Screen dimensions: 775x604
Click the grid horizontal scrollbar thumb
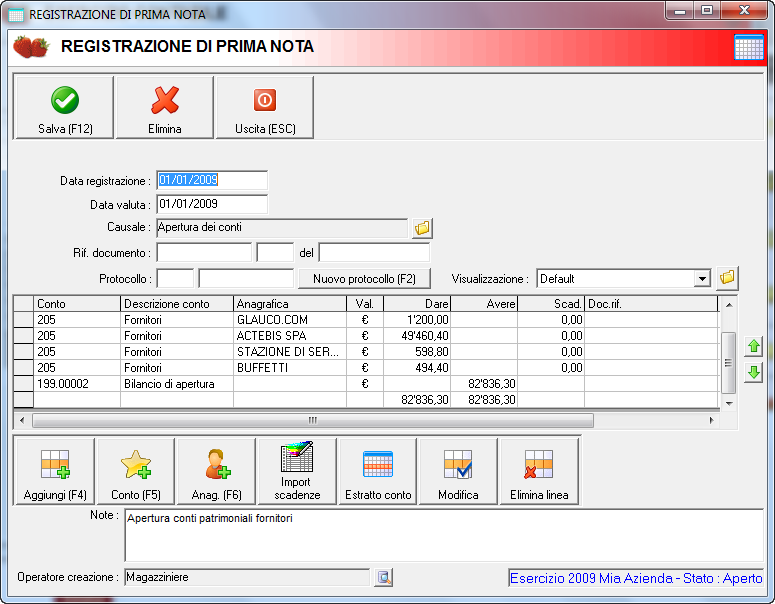coord(313,420)
